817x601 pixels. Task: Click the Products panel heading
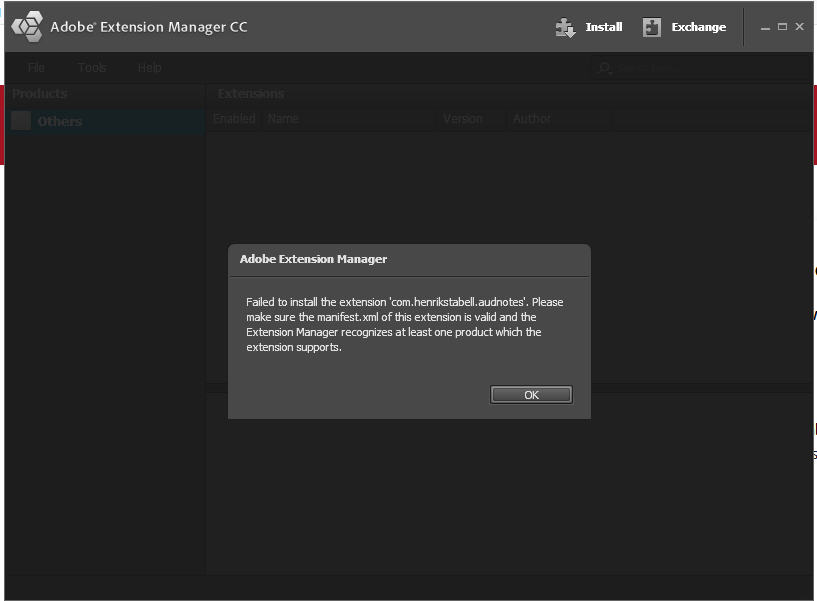click(x=40, y=94)
